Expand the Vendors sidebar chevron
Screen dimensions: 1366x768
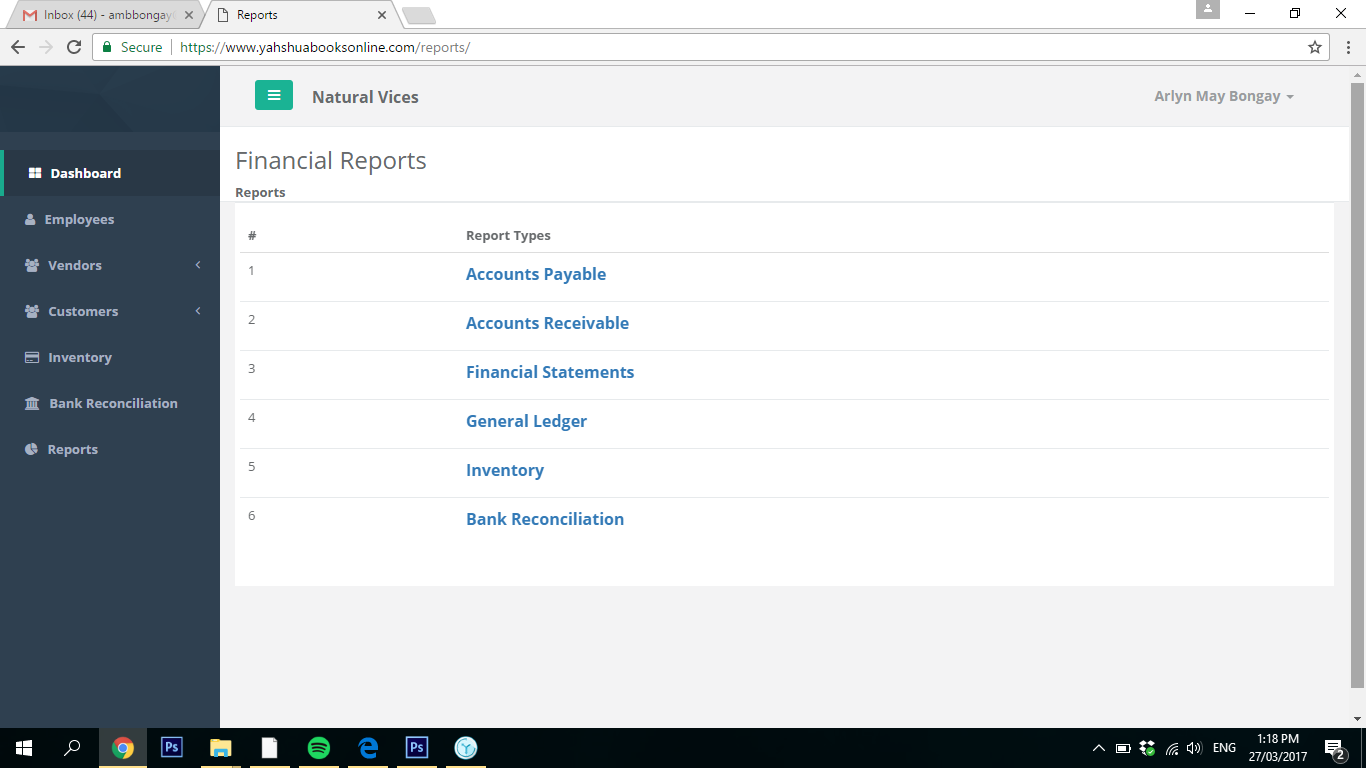click(x=197, y=265)
